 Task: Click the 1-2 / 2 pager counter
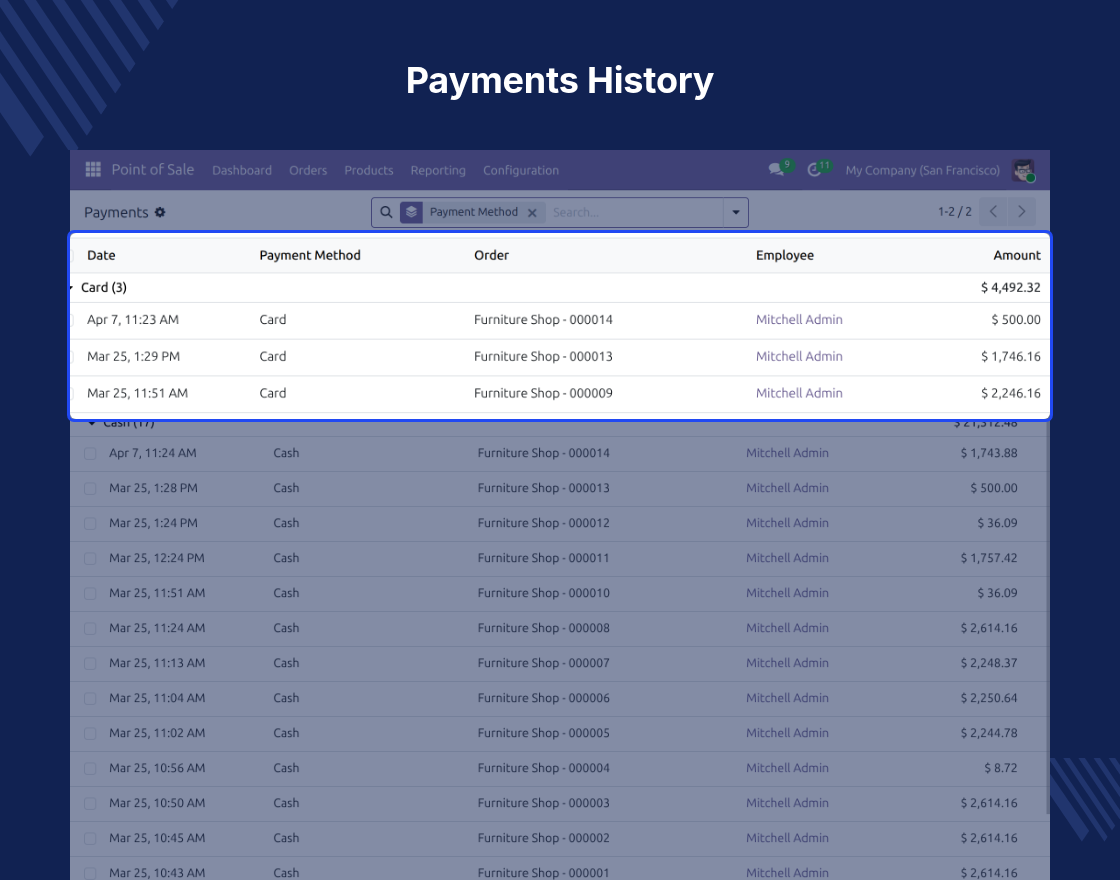click(x=955, y=211)
